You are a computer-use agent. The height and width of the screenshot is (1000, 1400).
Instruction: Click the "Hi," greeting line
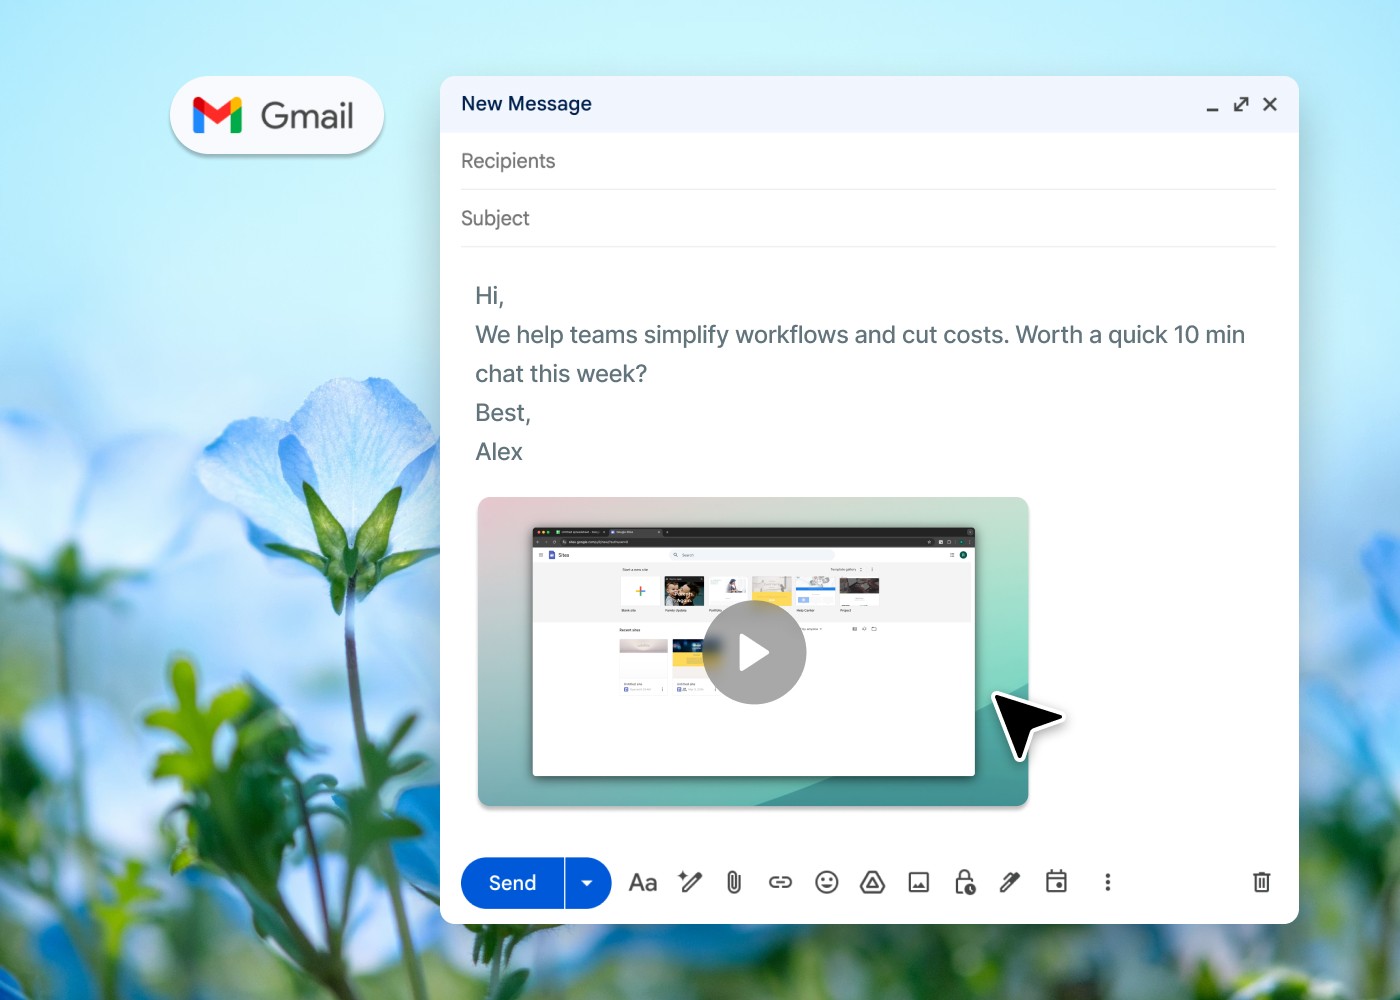489,296
